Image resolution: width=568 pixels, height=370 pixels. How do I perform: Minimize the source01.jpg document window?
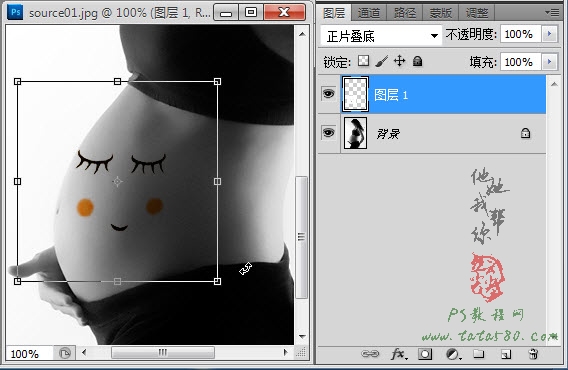pos(226,13)
